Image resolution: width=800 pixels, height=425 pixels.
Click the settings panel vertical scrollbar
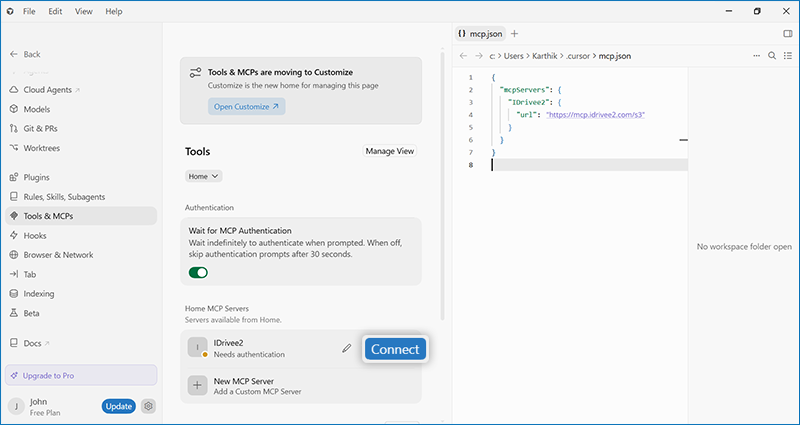click(x=442, y=184)
